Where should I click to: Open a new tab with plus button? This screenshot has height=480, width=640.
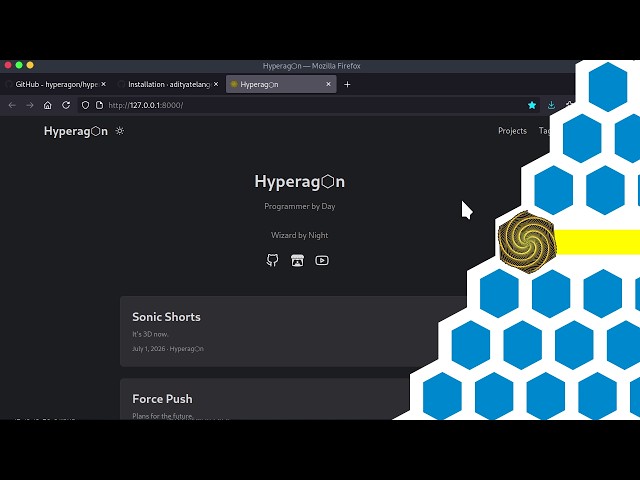pyautogui.click(x=347, y=84)
